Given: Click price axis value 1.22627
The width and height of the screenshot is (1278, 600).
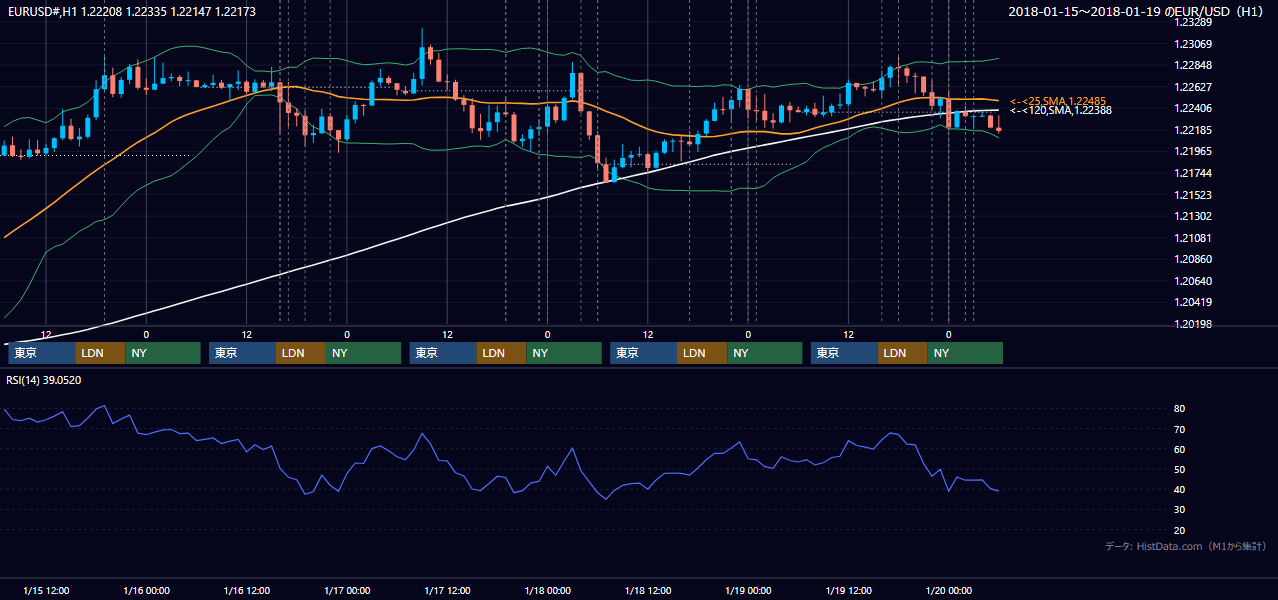Looking at the screenshot, I should coord(1193,87).
